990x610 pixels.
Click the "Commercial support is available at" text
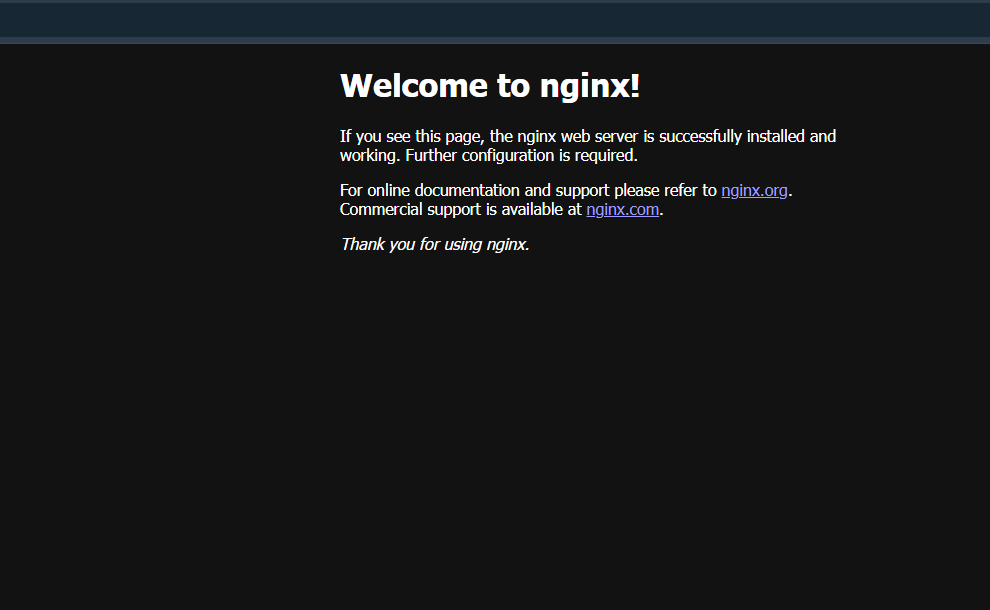tap(460, 209)
